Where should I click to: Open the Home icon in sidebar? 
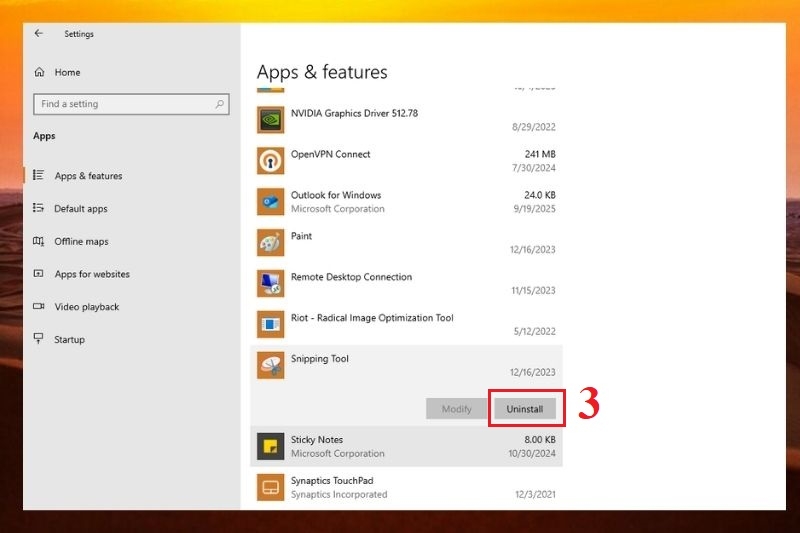(39, 72)
